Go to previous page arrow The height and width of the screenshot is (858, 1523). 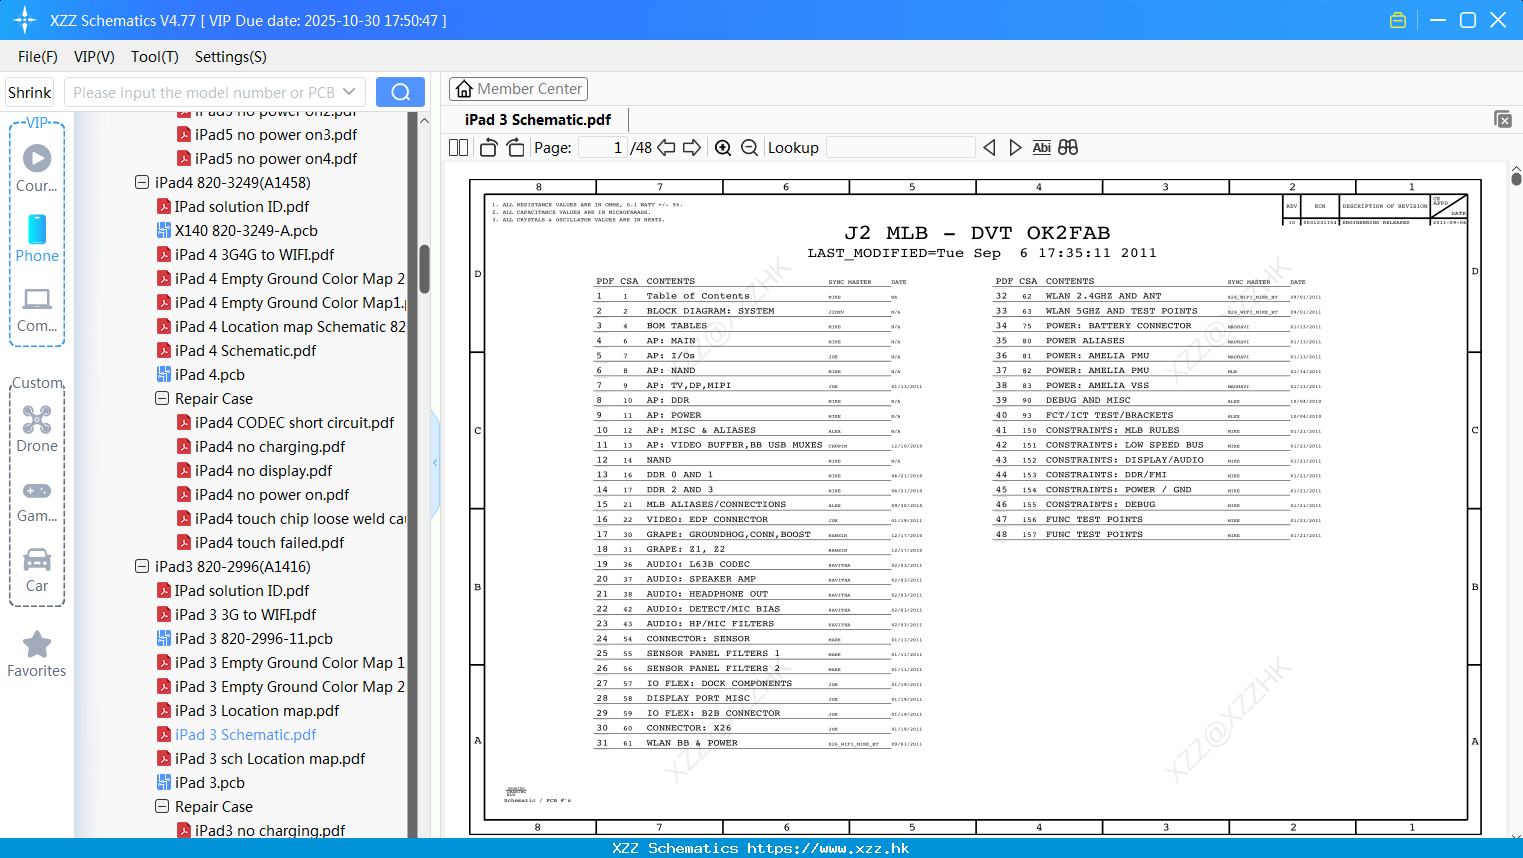[666, 148]
